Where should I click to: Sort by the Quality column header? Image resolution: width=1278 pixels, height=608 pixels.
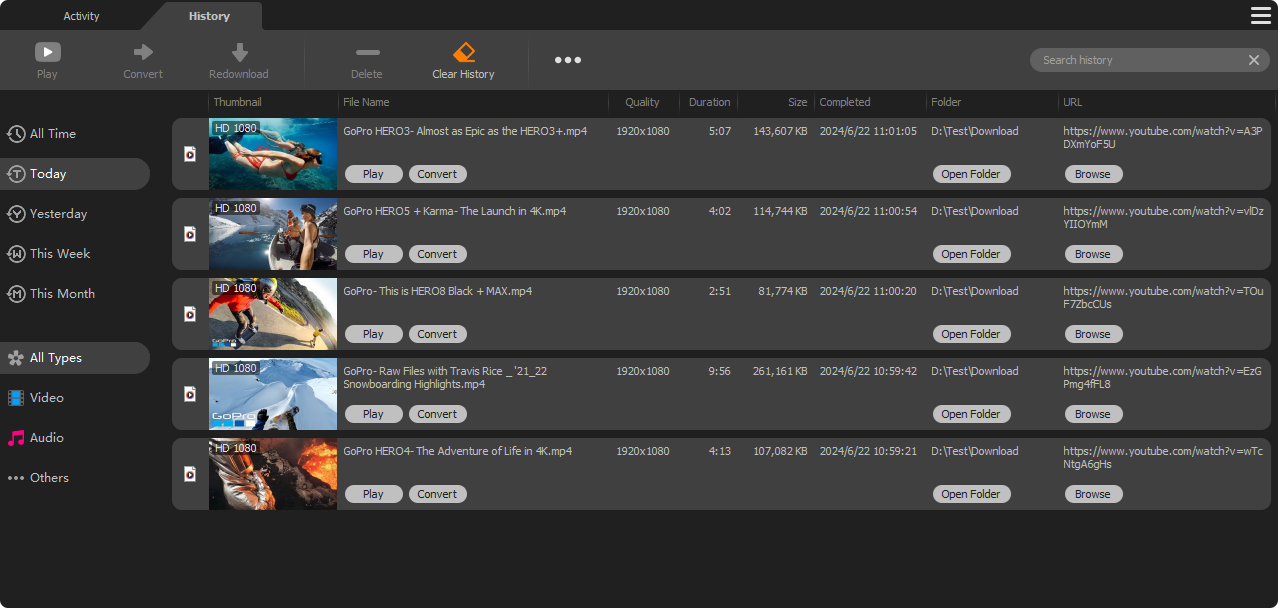pos(643,102)
